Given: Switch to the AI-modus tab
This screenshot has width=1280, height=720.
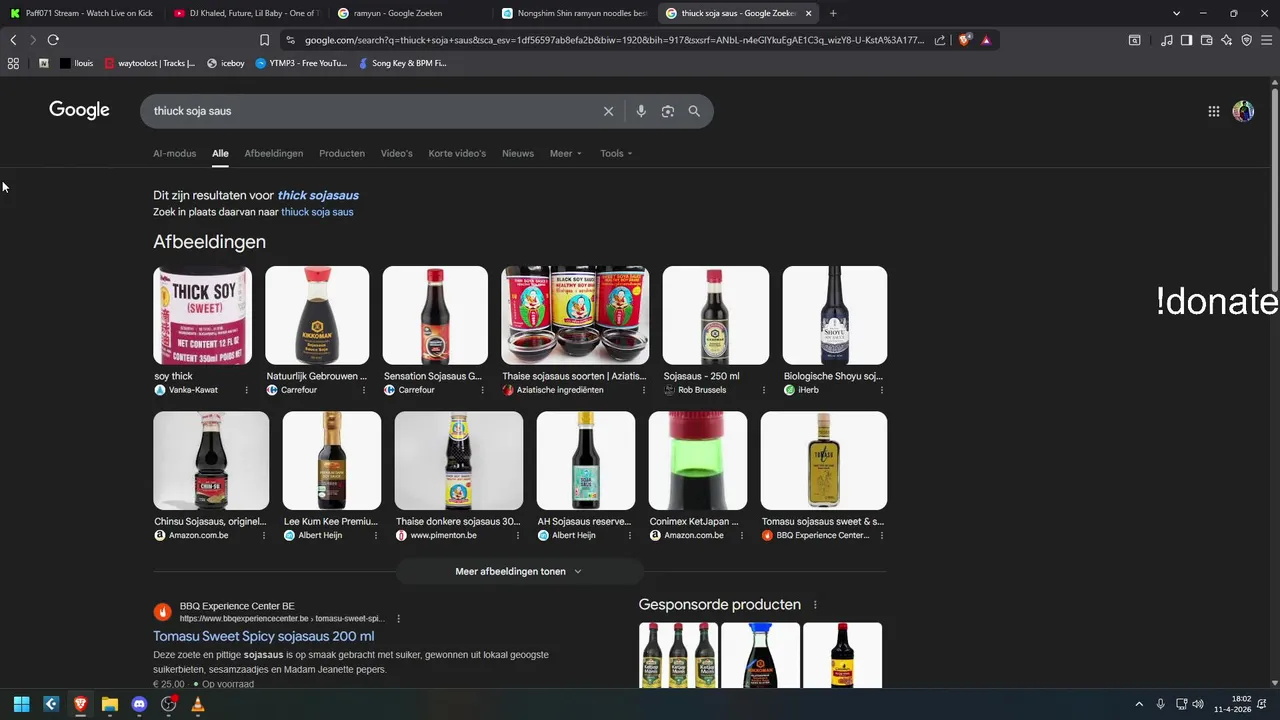Looking at the screenshot, I should click(174, 153).
